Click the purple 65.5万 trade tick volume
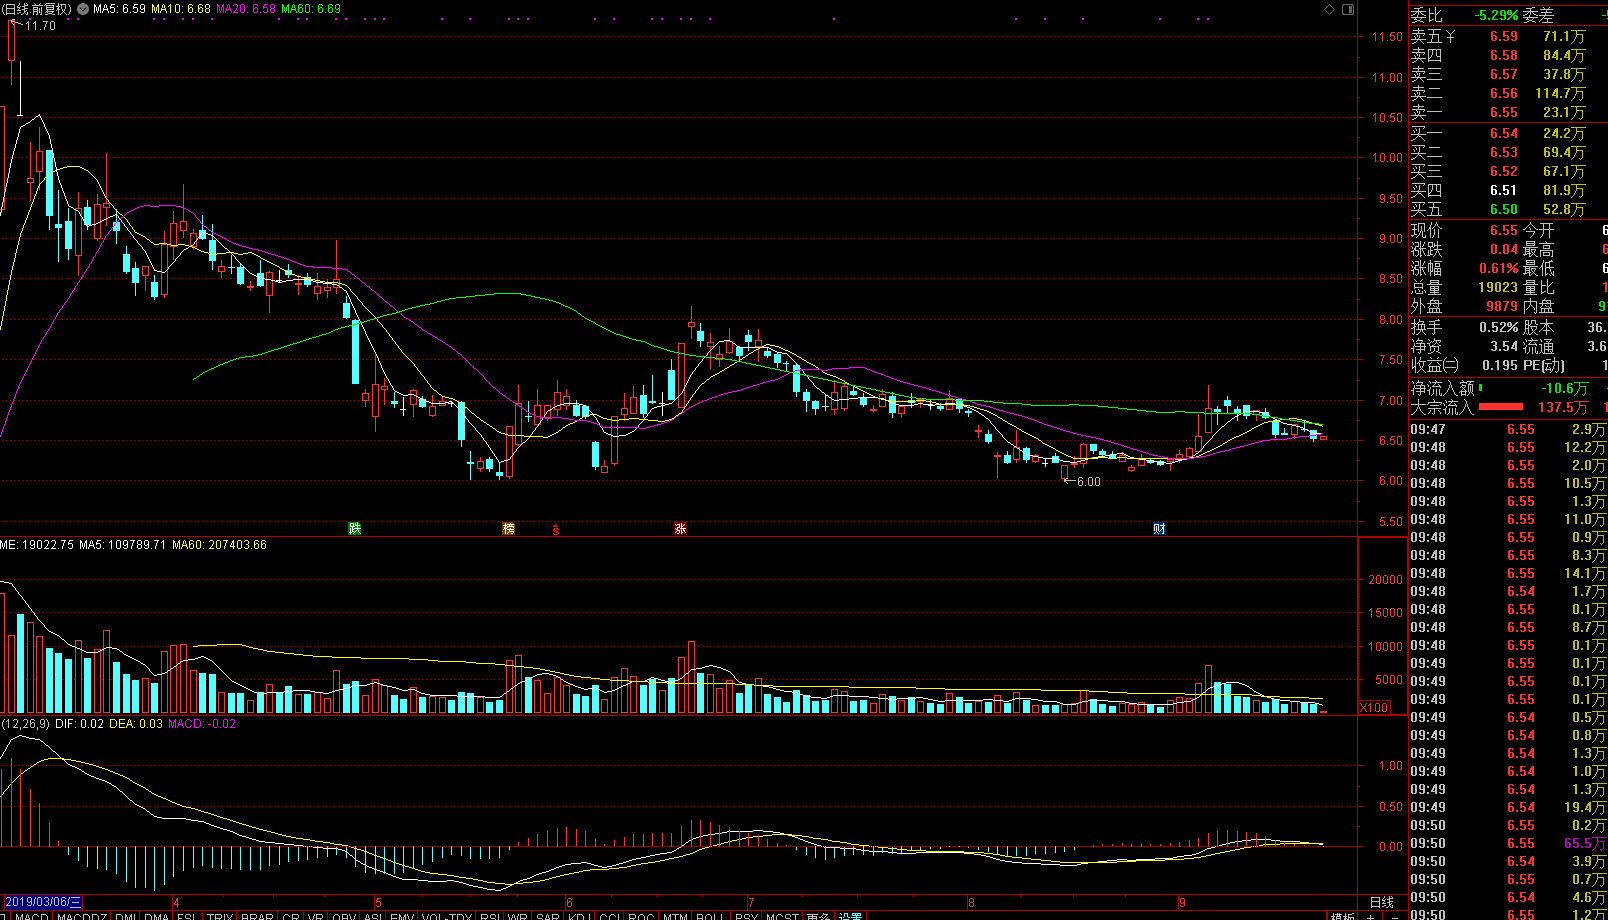1608x920 pixels. coord(1585,843)
